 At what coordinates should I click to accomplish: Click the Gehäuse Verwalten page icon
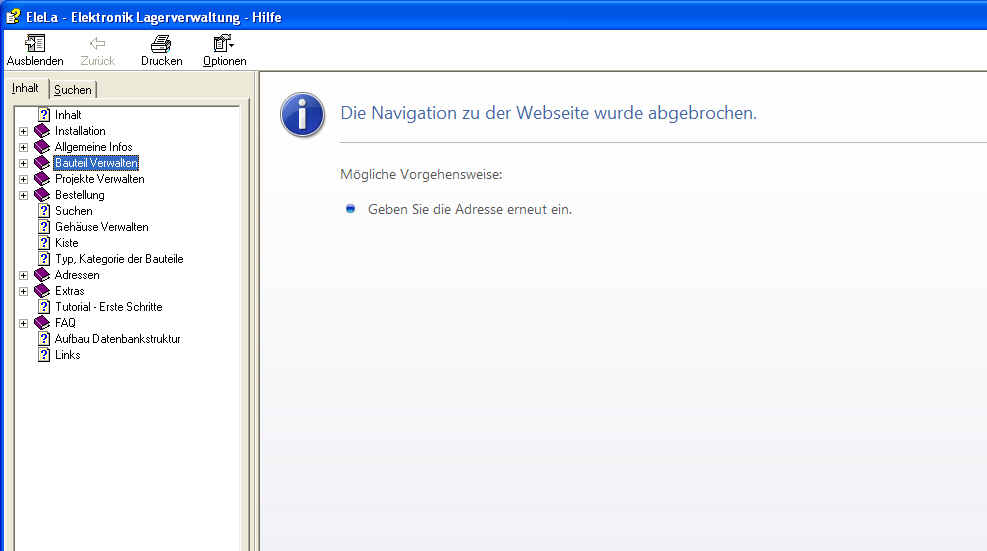click(43, 227)
